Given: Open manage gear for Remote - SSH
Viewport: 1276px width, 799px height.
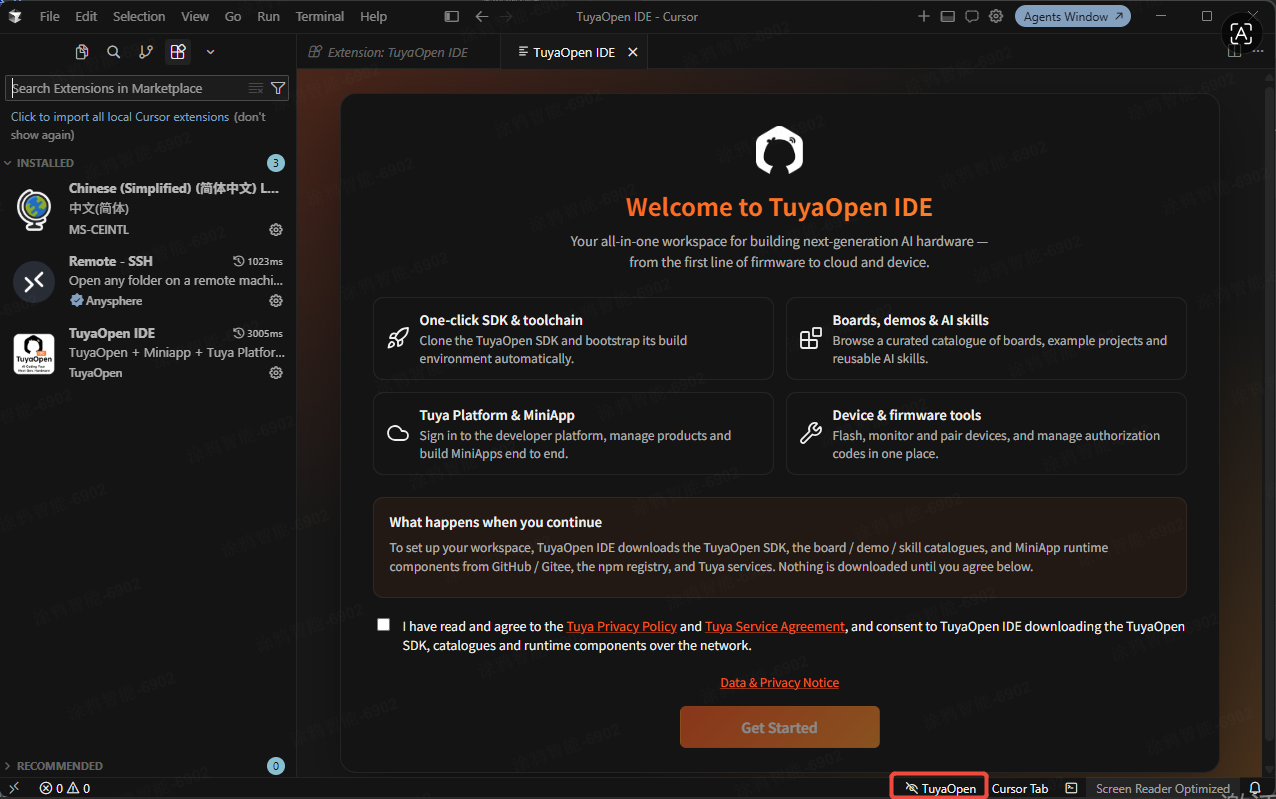Looking at the screenshot, I should [x=276, y=301].
